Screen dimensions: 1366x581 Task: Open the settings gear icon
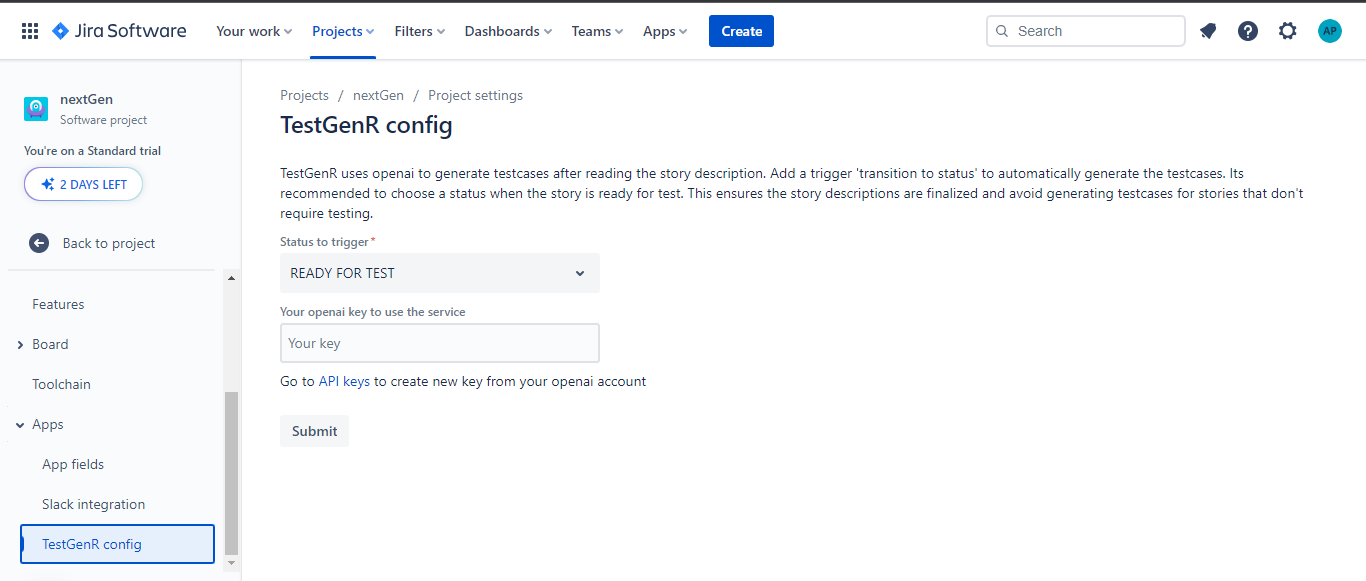coord(1288,31)
